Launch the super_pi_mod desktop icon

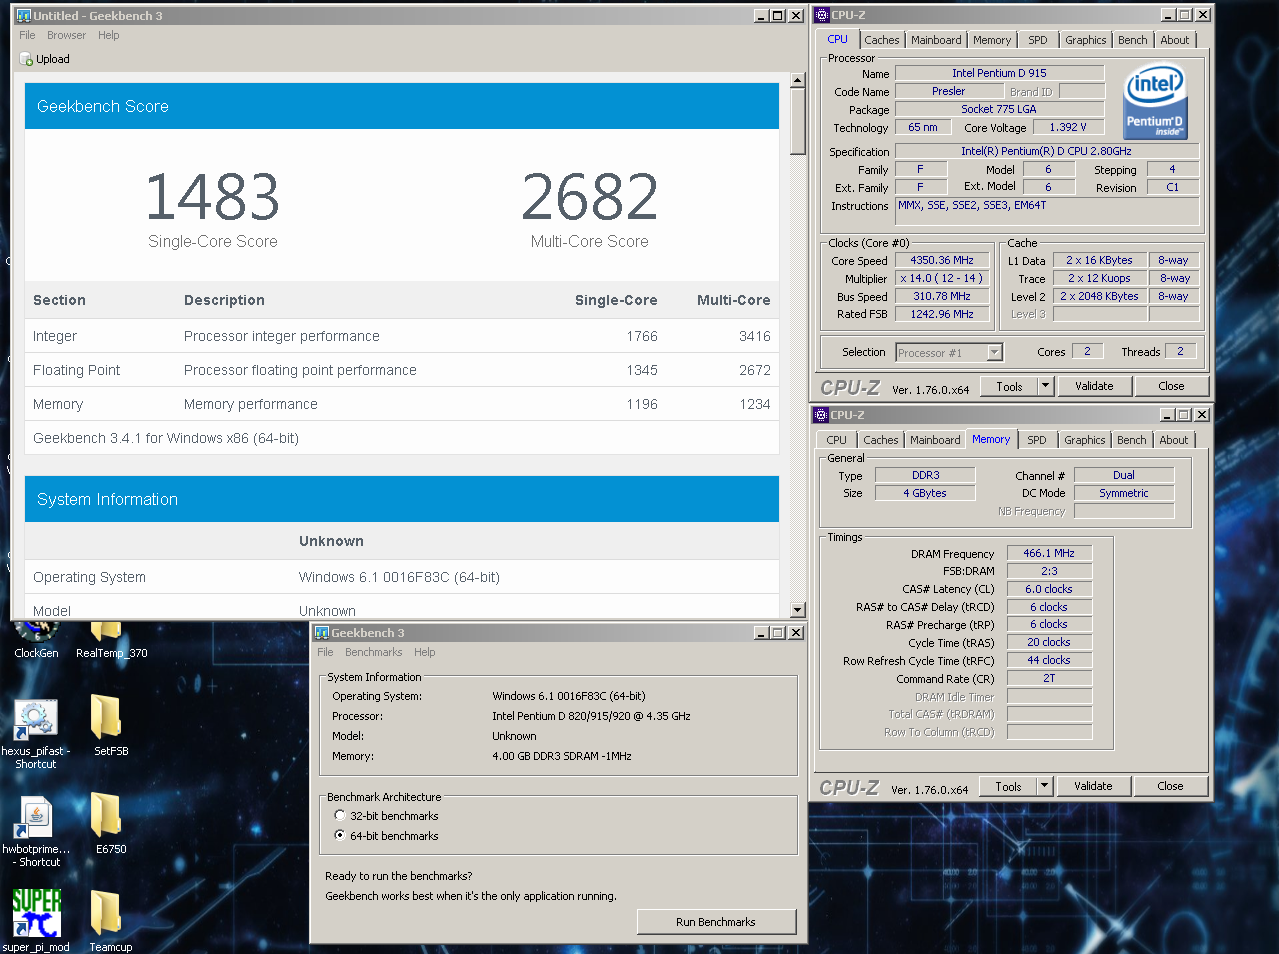point(36,913)
